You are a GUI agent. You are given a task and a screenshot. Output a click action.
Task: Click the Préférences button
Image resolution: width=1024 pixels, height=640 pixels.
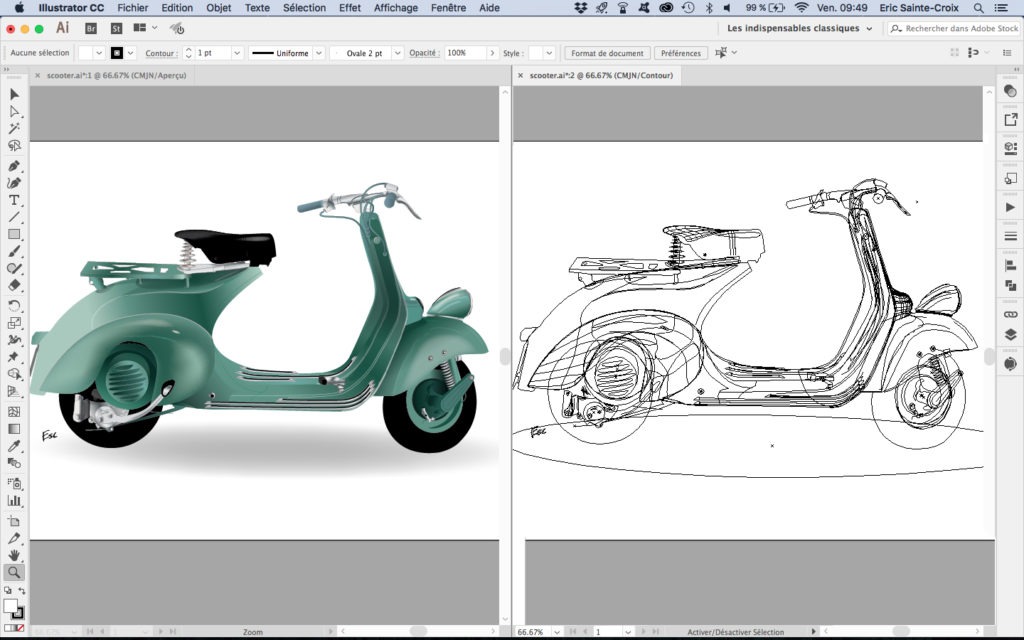(x=680, y=53)
